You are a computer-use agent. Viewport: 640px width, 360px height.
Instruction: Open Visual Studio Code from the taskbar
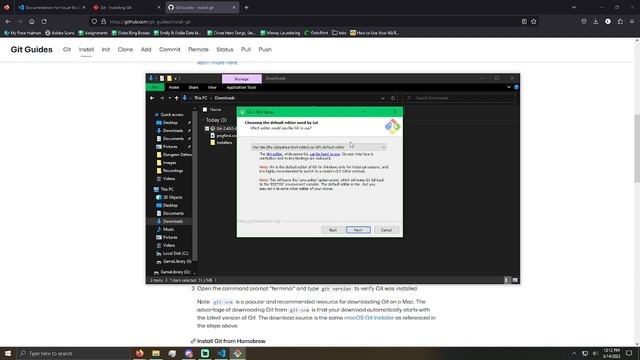[x=221, y=353]
